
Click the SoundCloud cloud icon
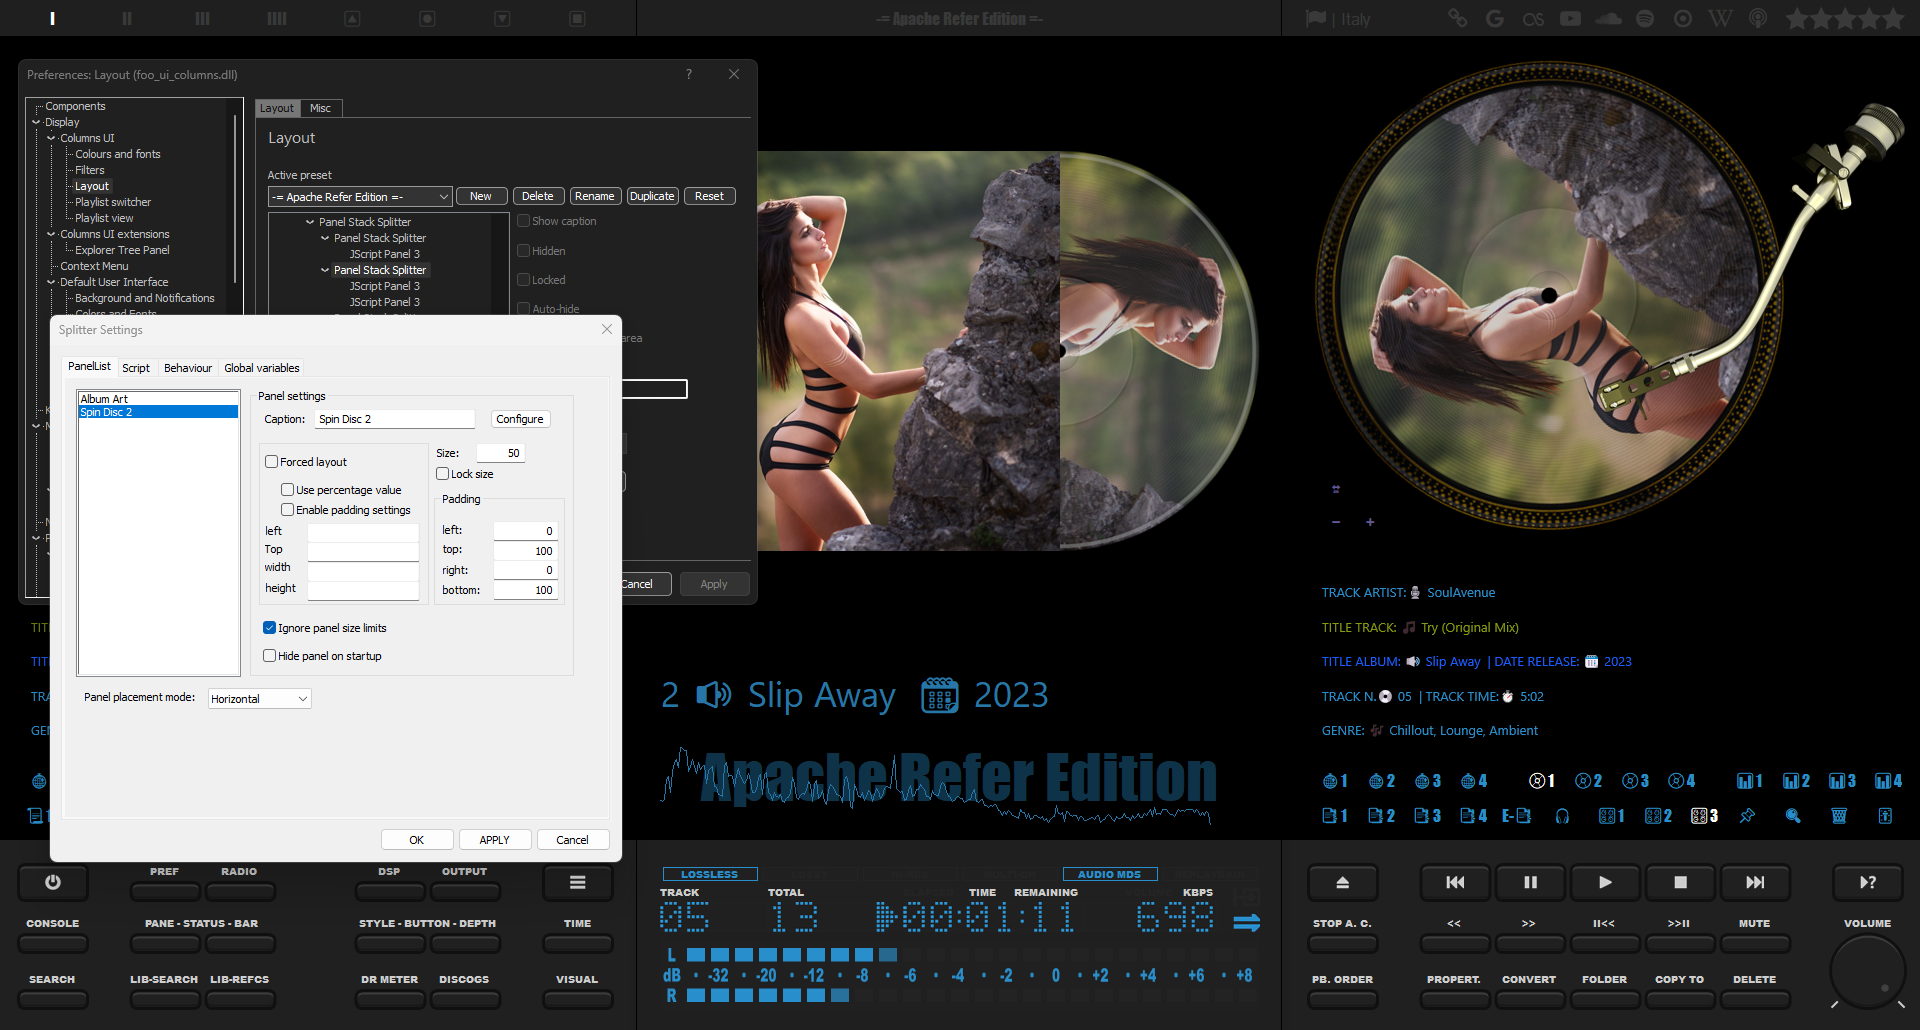coord(1608,19)
